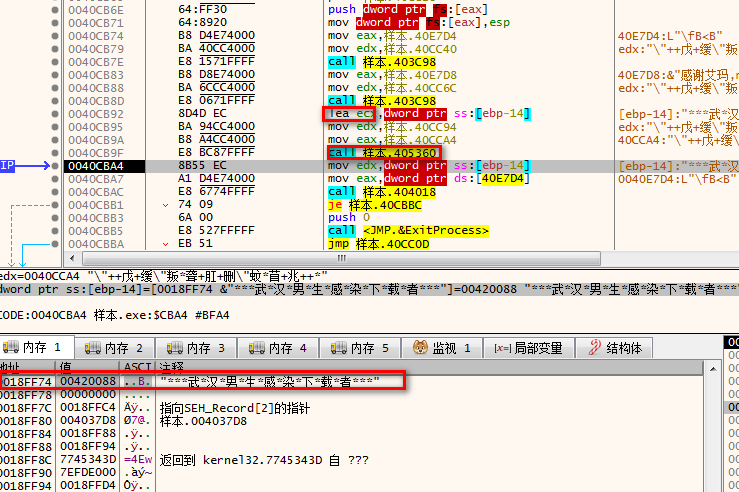The width and height of the screenshot is (739, 492).
Task: Switch to the 内存 2 tab
Action: (x=116, y=348)
